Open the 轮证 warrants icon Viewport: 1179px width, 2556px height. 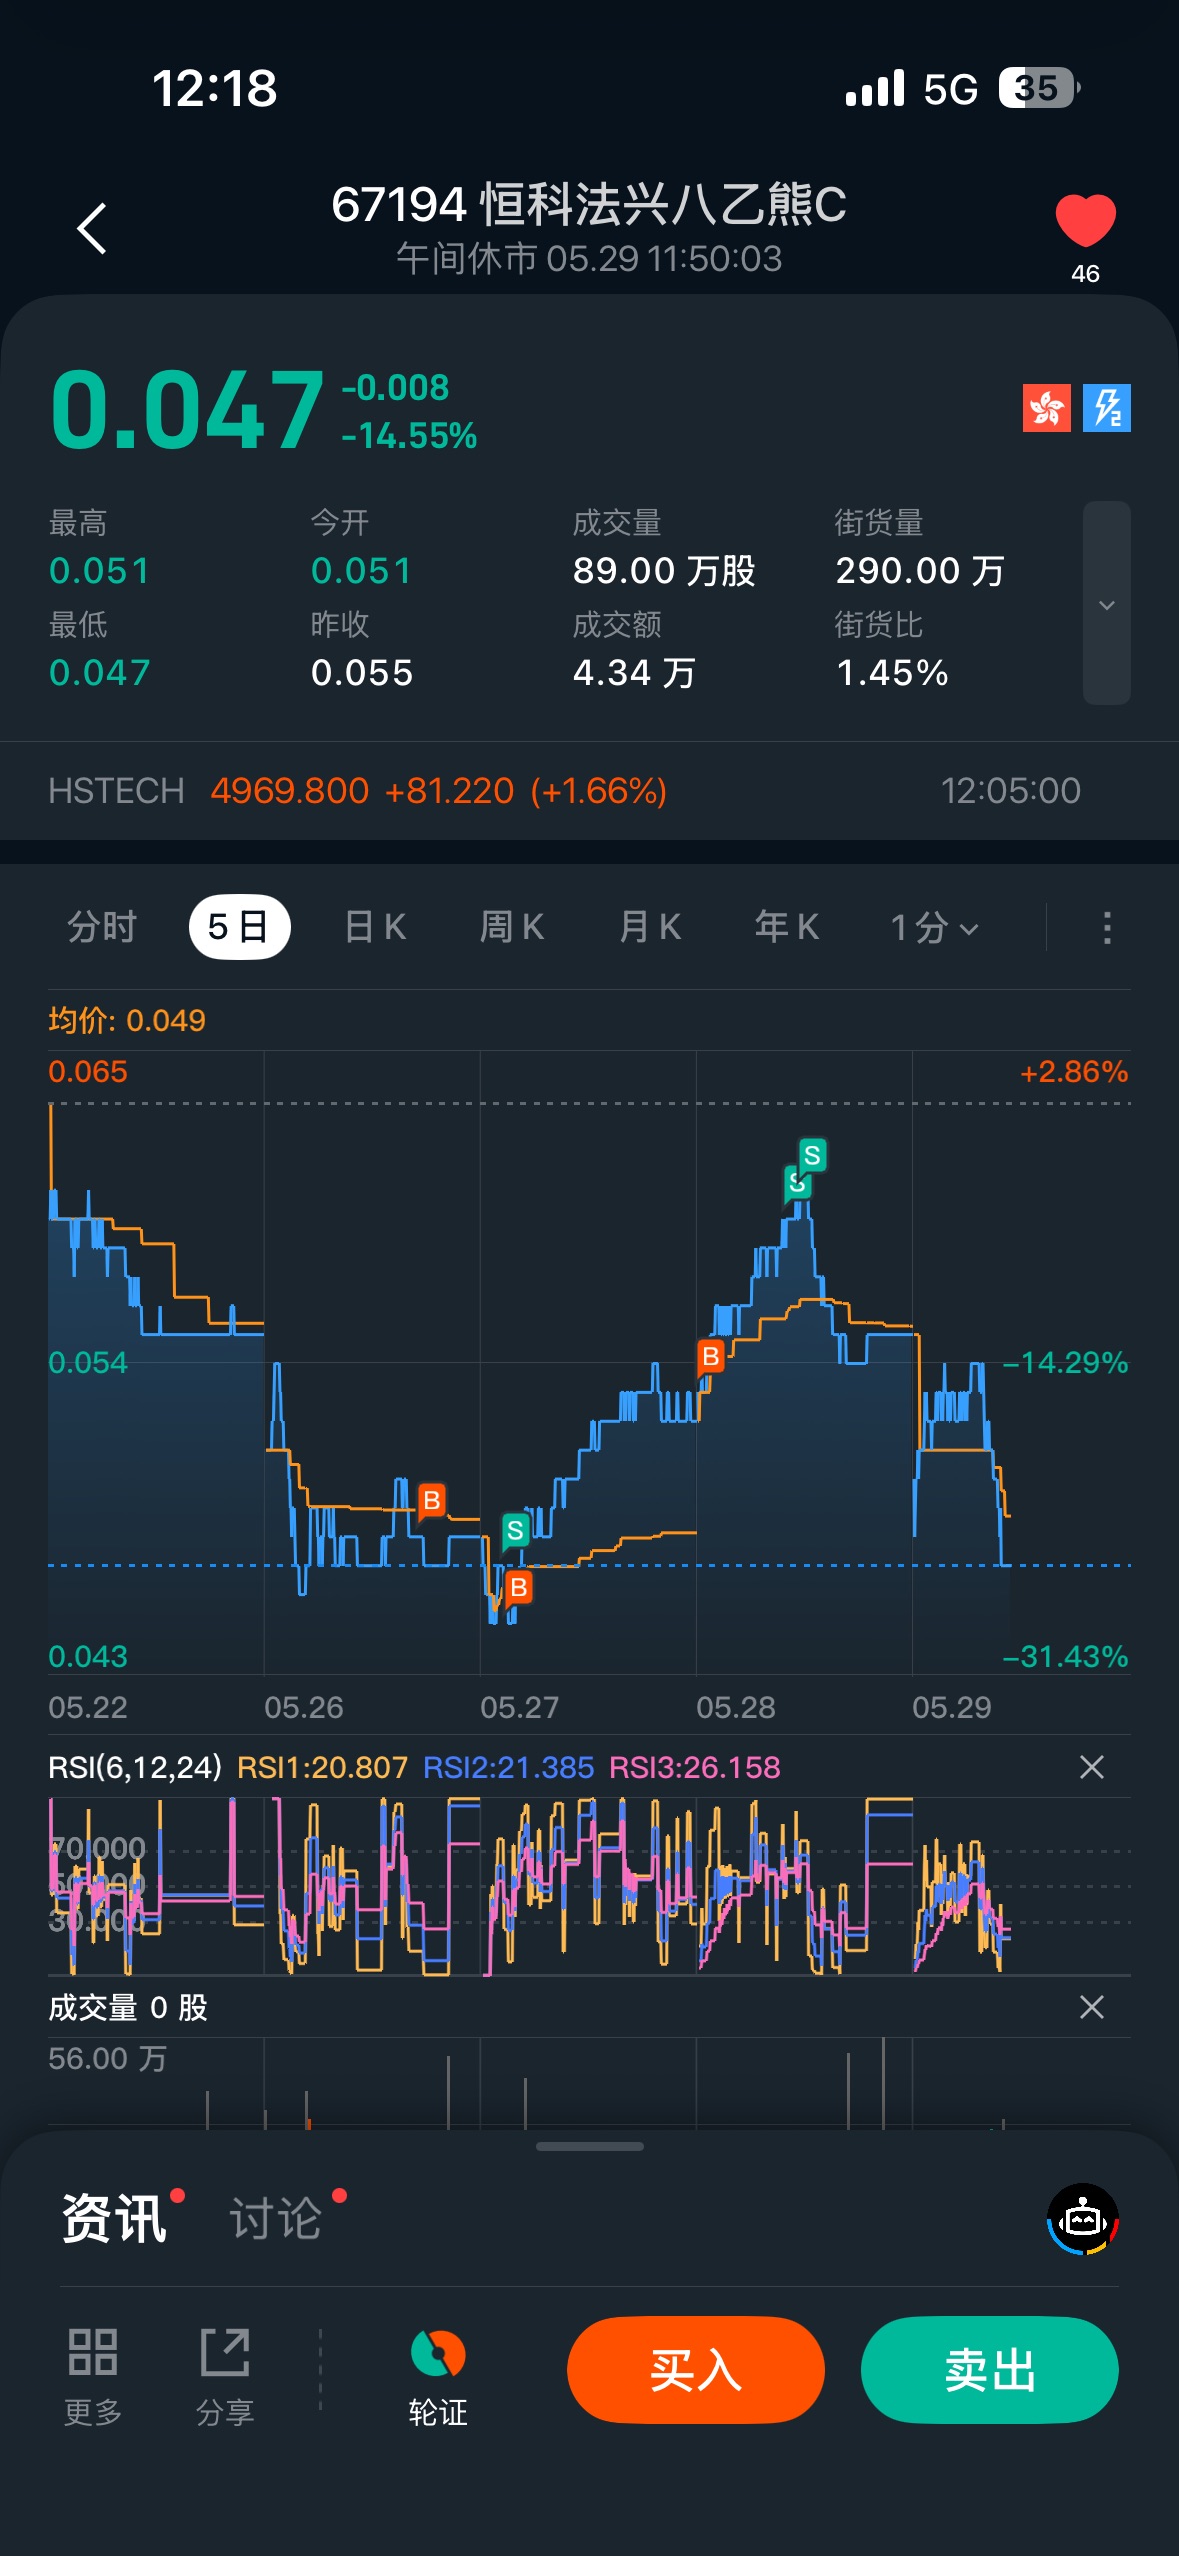(x=438, y=2376)
